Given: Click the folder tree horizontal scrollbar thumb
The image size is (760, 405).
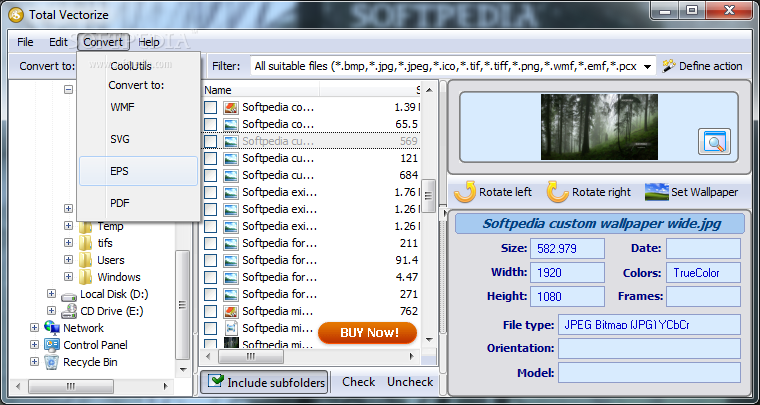Looking at the screenshot, I should 71,386.
